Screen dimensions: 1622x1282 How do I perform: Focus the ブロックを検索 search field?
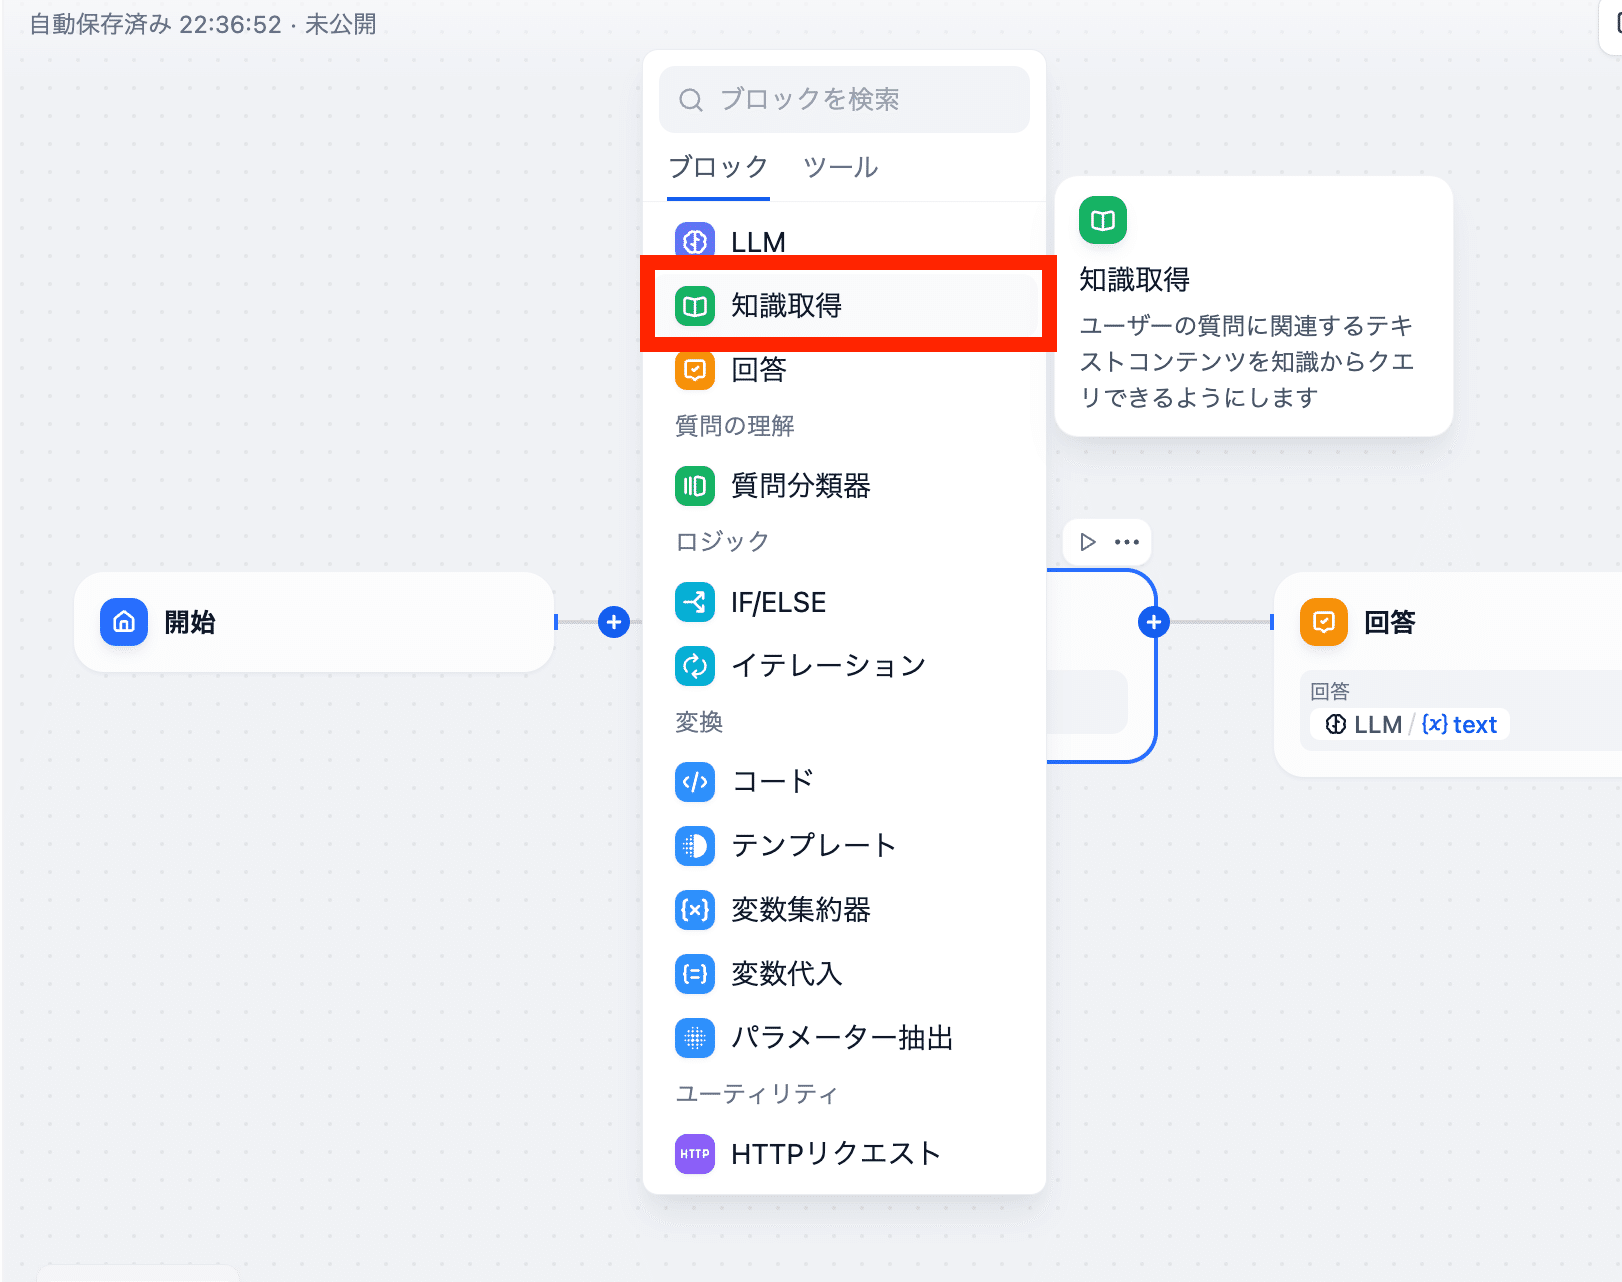click(x=844, y=99)
